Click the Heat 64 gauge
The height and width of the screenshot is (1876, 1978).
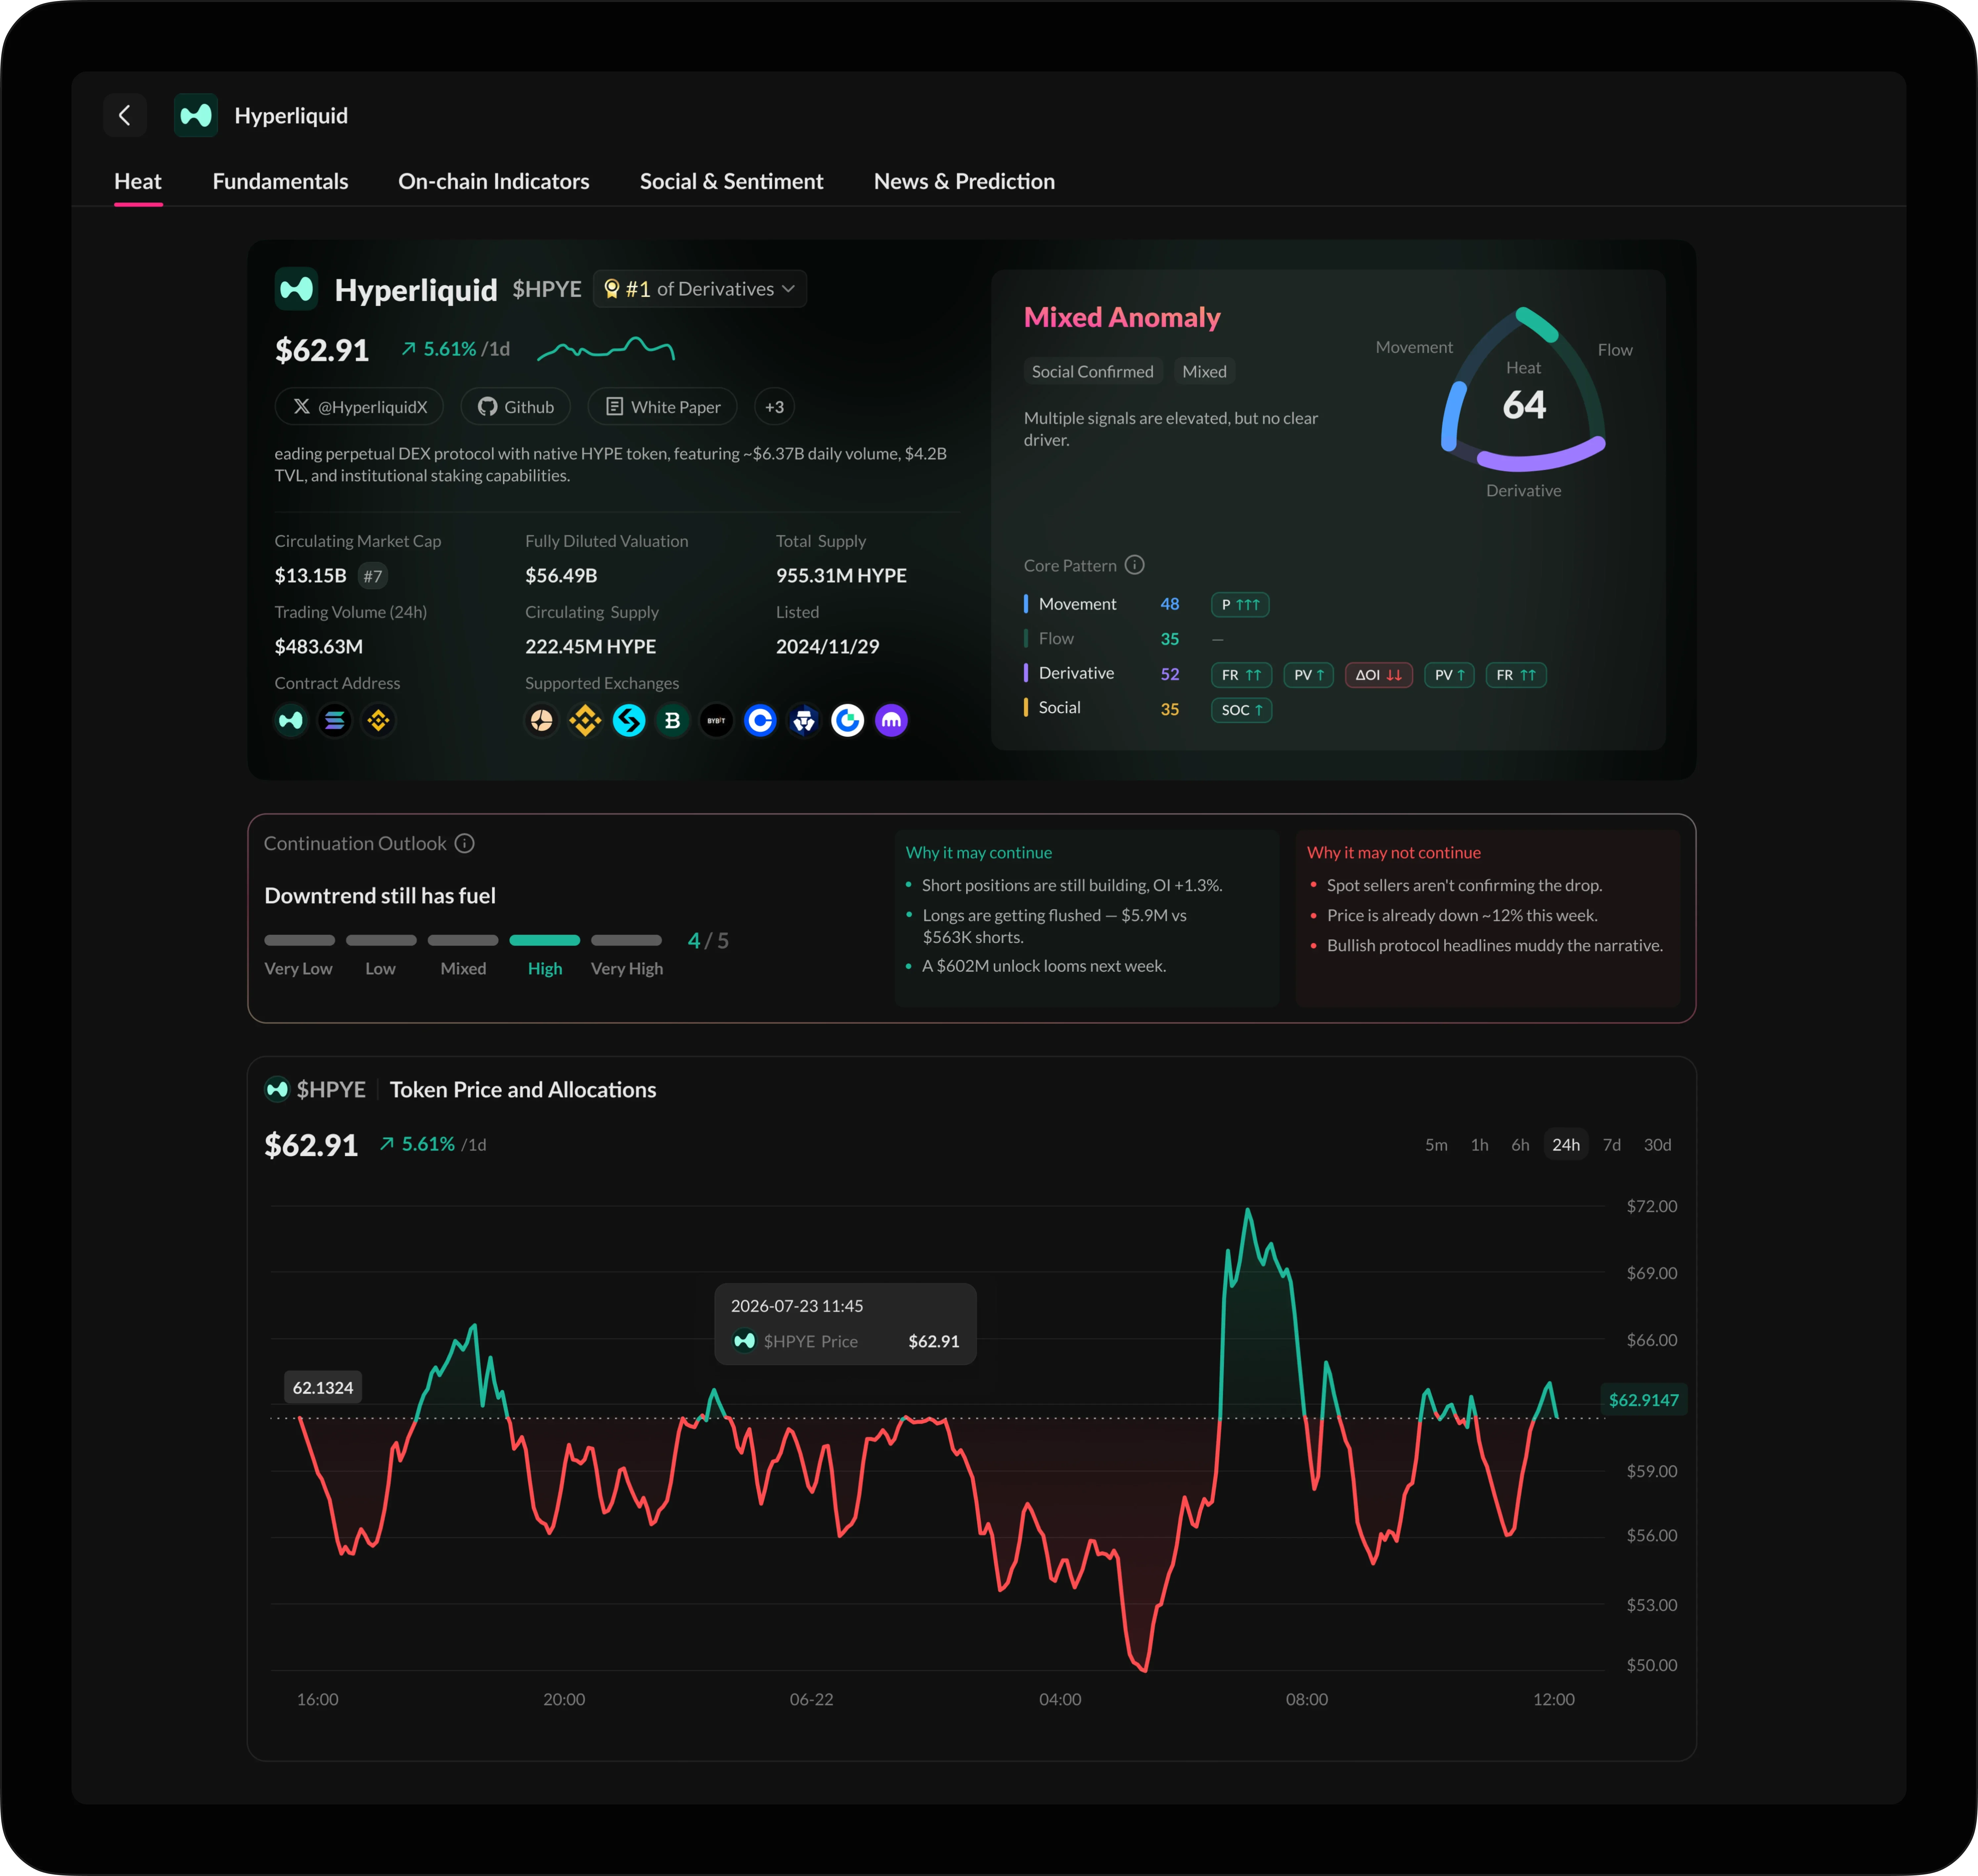coord(1523,392)
